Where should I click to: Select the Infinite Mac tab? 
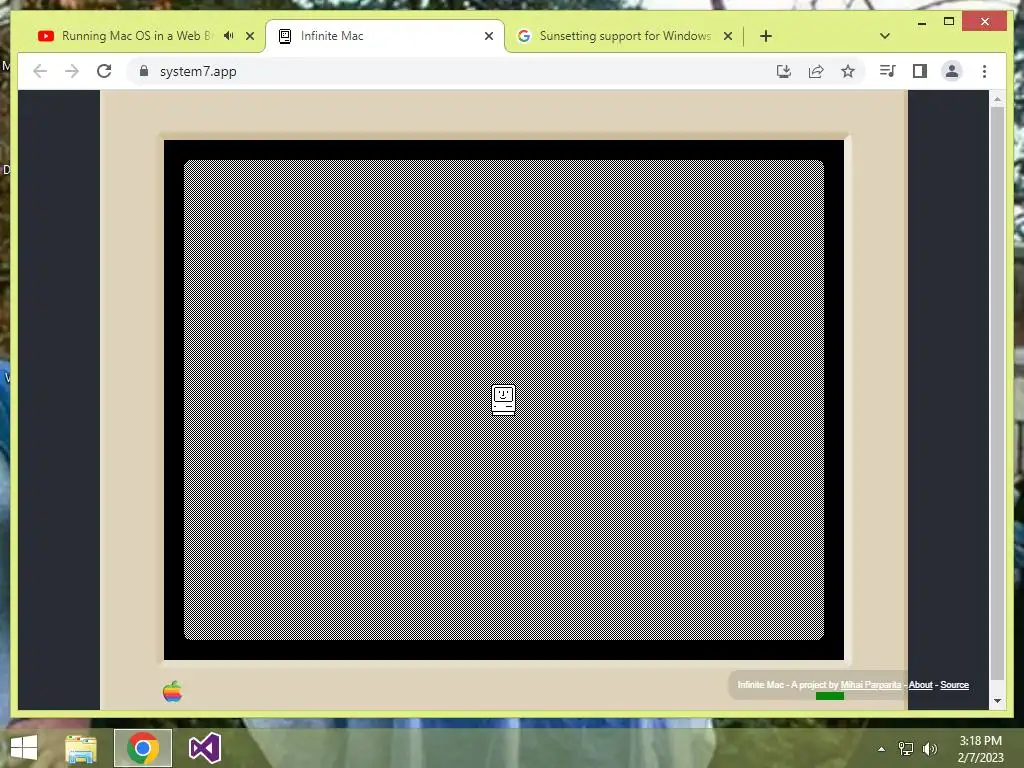tap(385, 36)
